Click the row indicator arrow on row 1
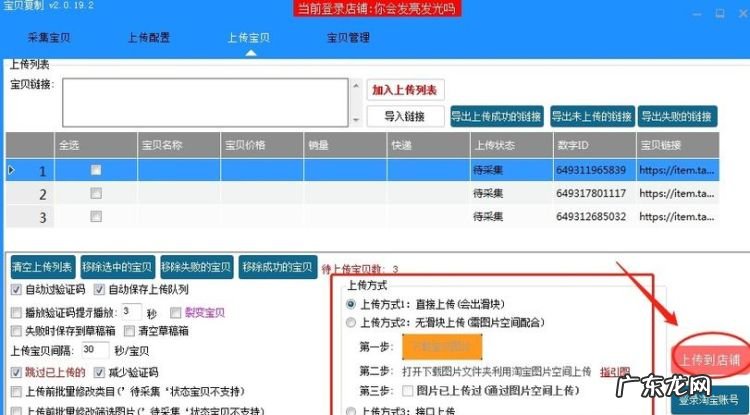The image size is (750, 415). (x=12, y=170)
